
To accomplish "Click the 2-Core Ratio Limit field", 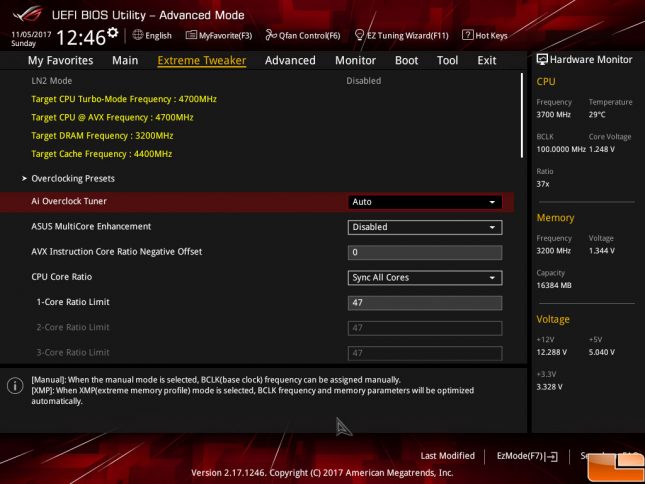I will pos(425,328).
